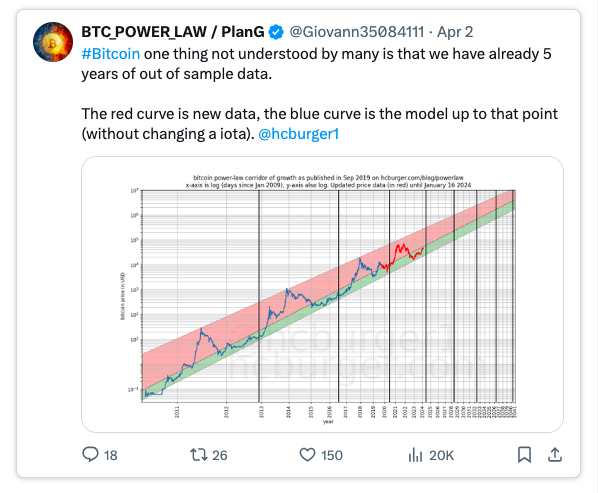Click the retweet arrows icon
Viewport: 598px width, 493px height.
[x=199, y=454]
